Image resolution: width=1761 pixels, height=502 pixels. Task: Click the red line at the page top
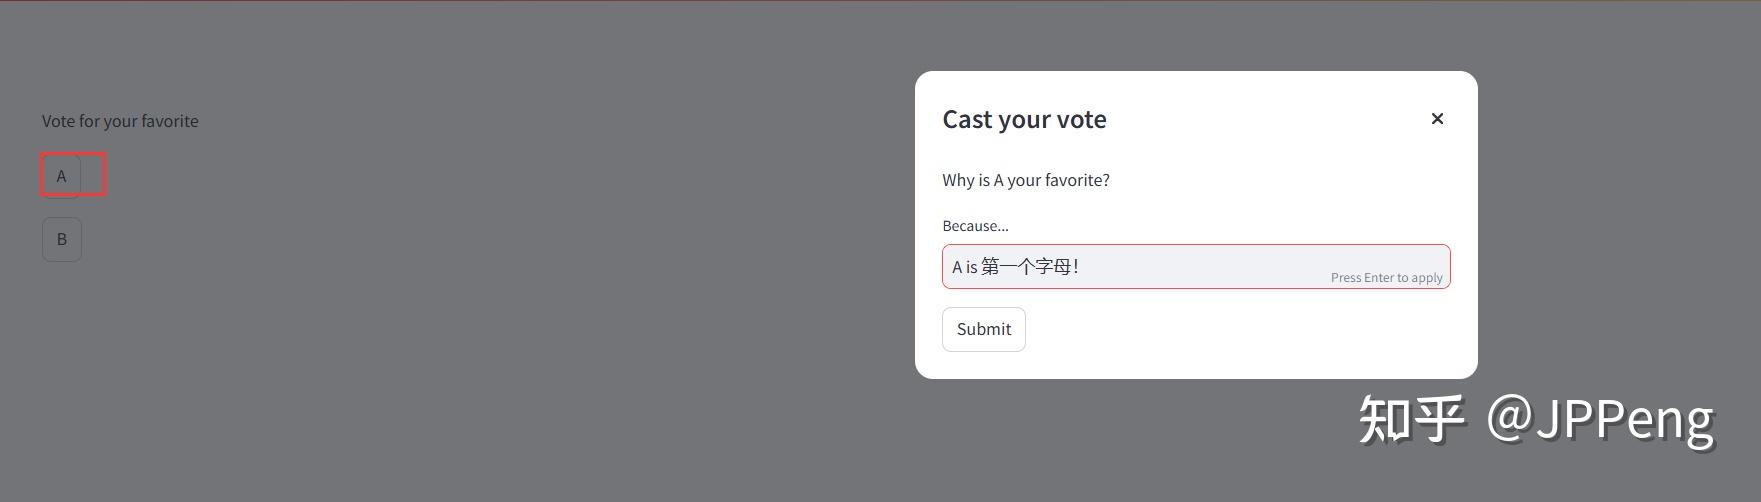pos(880,1)
